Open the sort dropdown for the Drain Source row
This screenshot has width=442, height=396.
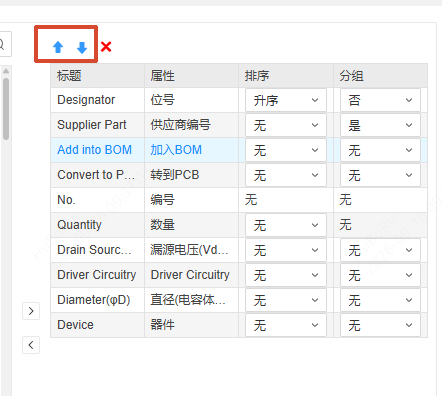coord(286,250)
